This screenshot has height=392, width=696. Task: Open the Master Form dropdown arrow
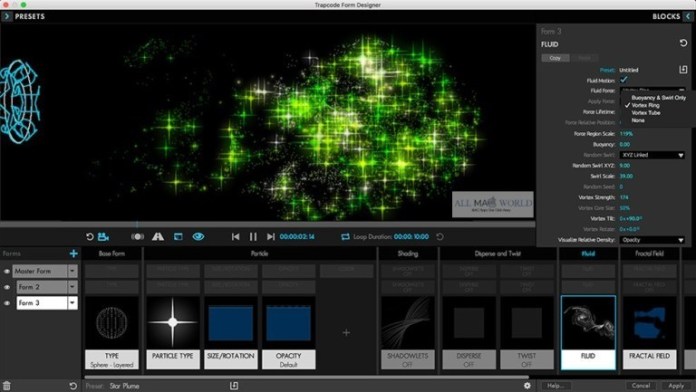point(72,271)
